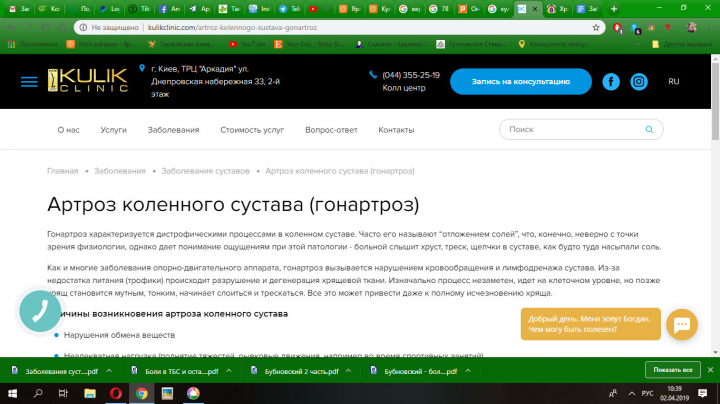Open the 'Заболевания' menu item
720x404 pixels.
point(174,130)
